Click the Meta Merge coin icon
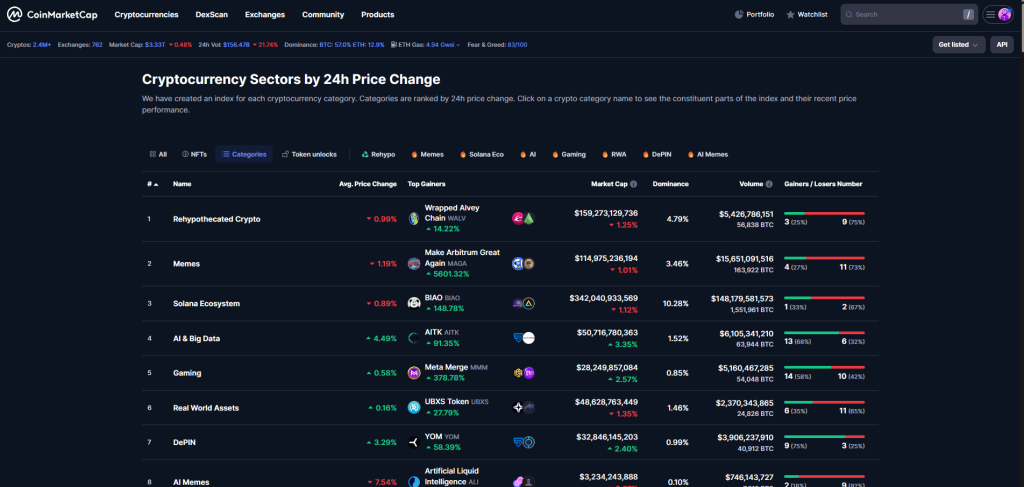Viewport: 1024px width, 487px height. click(413, 373)
